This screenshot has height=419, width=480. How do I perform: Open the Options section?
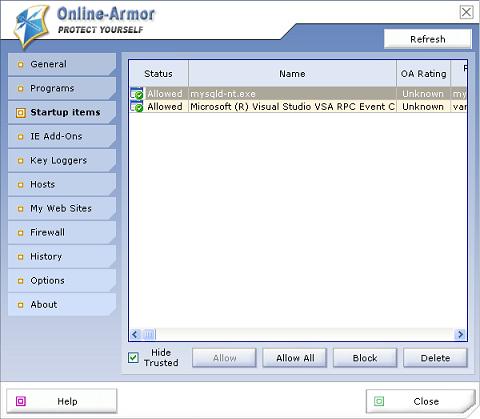pos(62,280)
